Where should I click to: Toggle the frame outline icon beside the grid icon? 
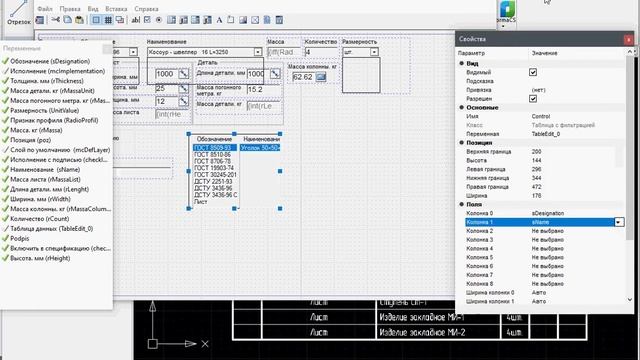pyautogui.click(x=96, y=20)
